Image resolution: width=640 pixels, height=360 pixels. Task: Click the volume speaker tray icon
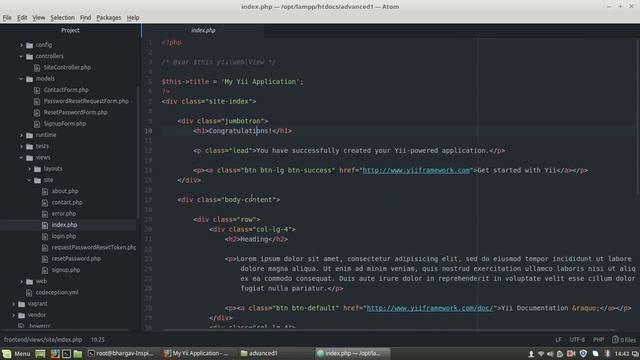click(550, 353)
